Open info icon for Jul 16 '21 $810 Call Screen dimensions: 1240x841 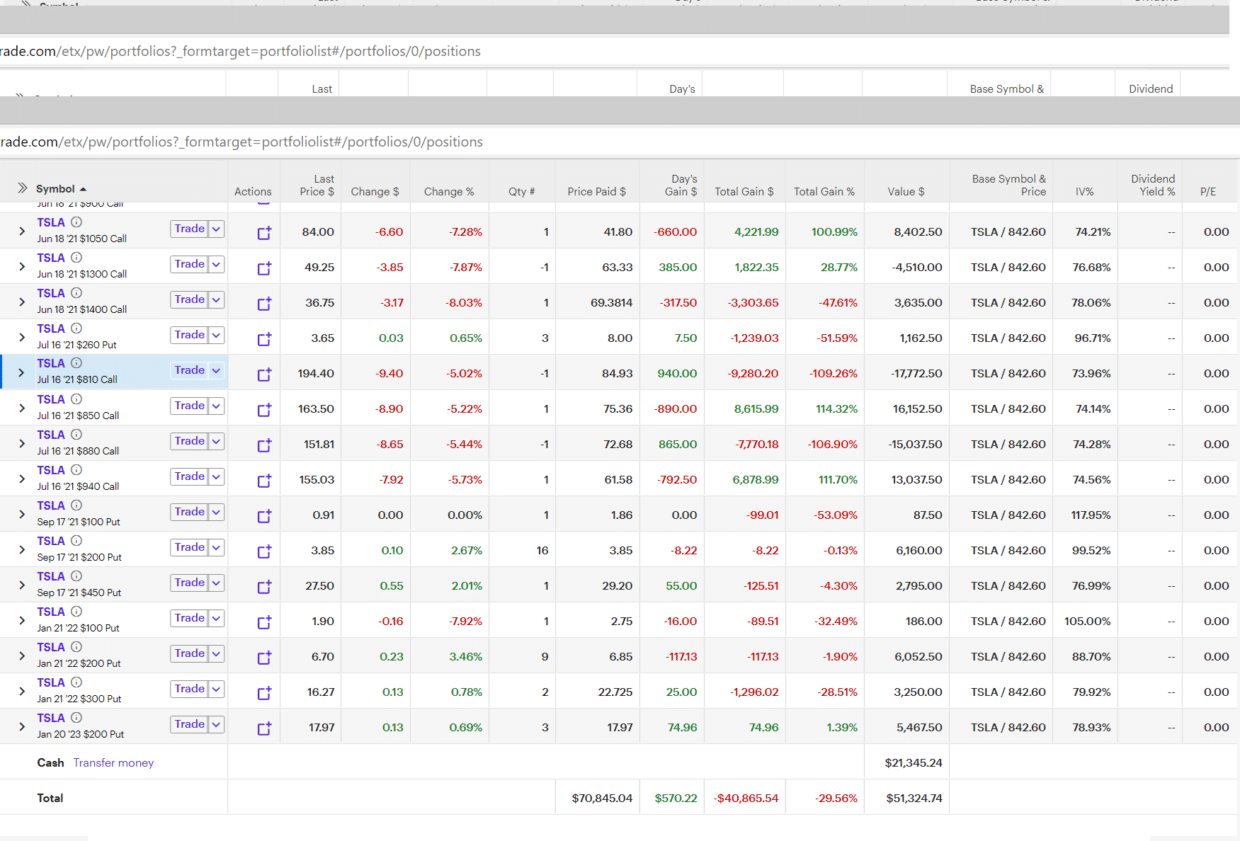(76, 363)
